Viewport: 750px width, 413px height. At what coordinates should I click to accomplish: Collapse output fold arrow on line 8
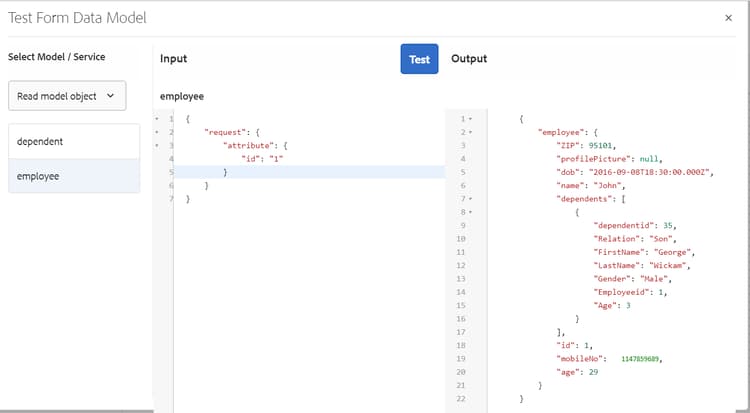tap(470, 212)
